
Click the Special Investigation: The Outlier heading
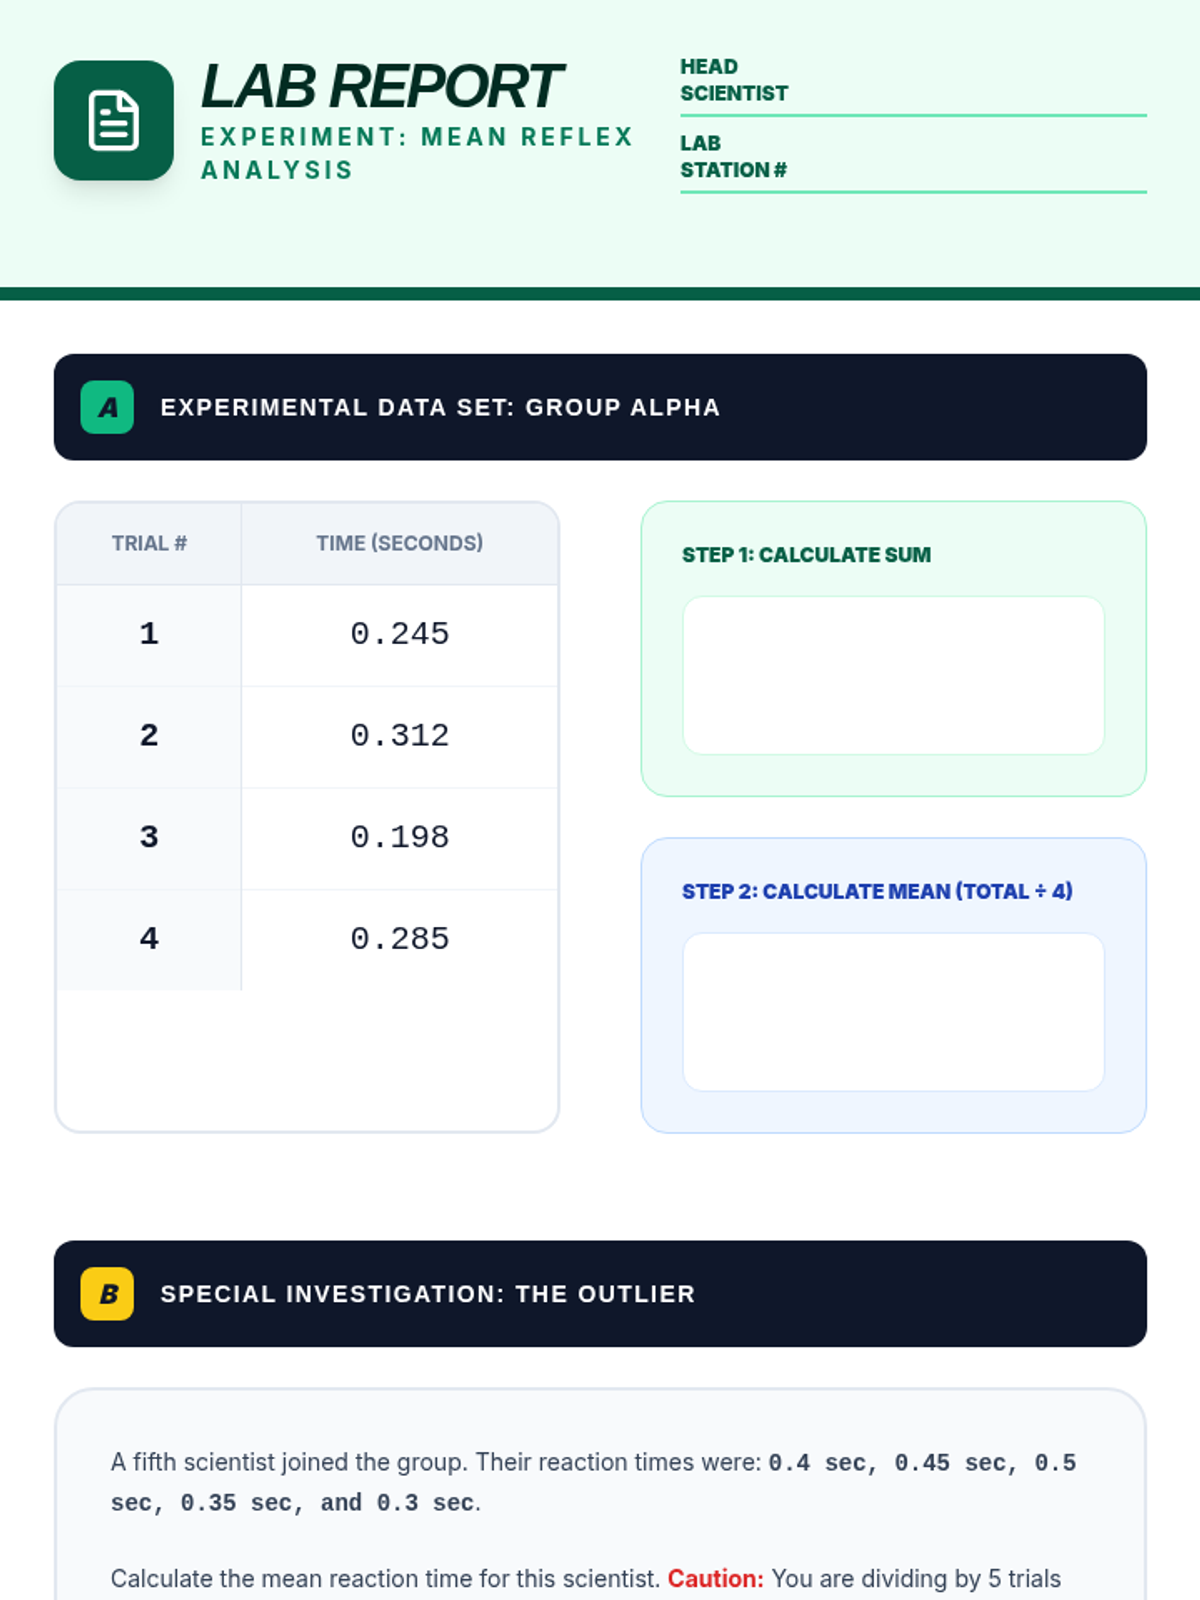coord(427,1294)
